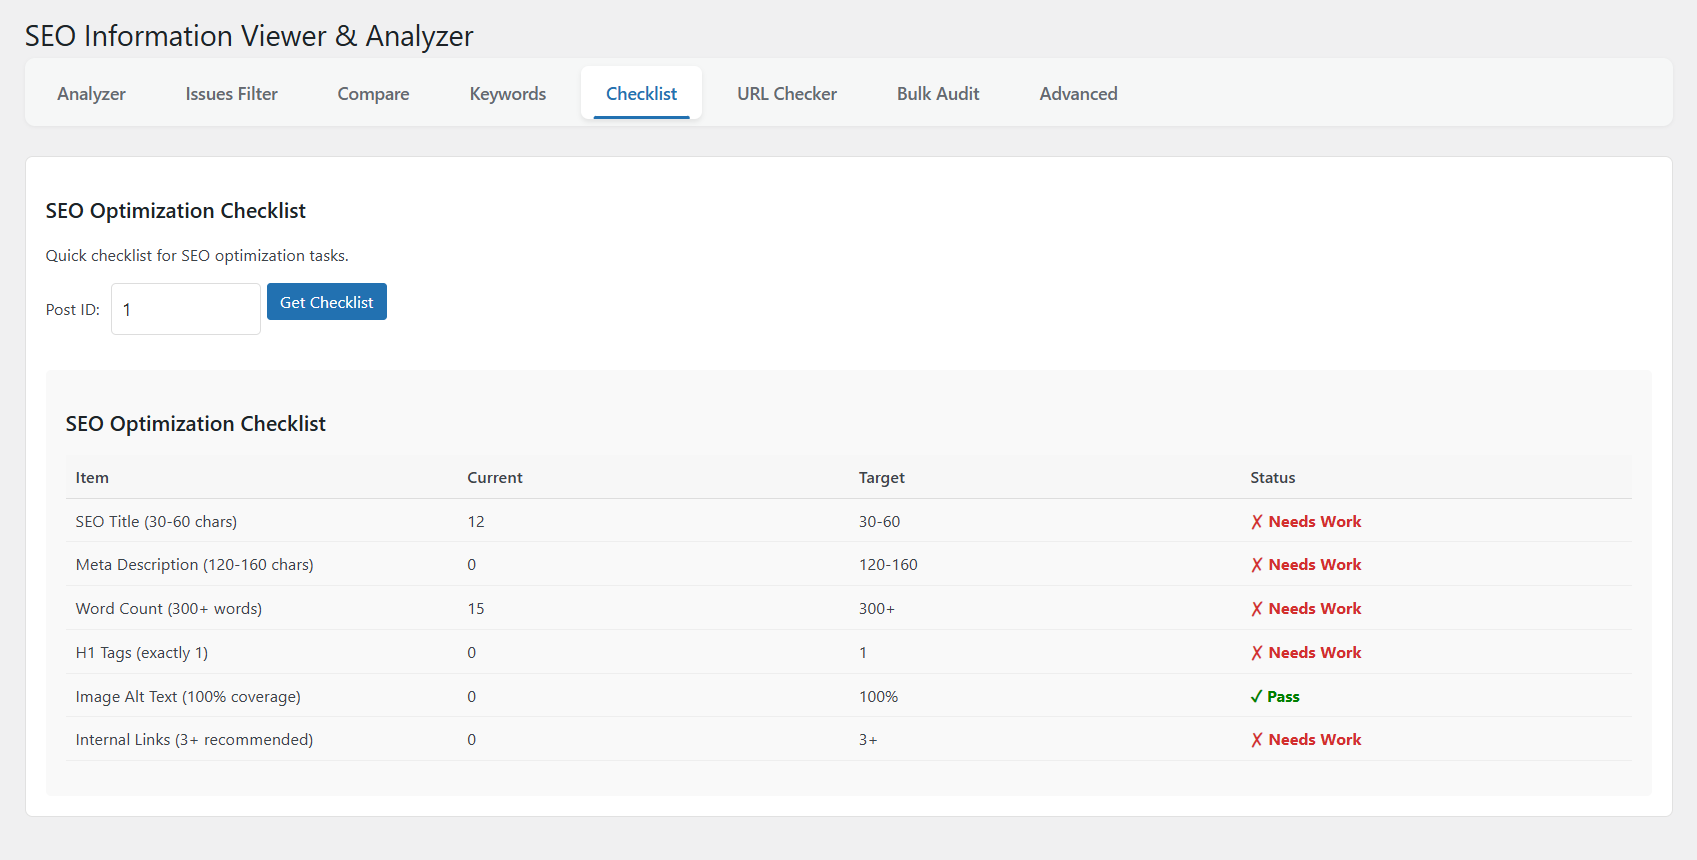Viewport: 1697px width, 860px height.
Task: Click the X icon in SEO Title row
Action: pyautogui.click(x=1257, y=522)
